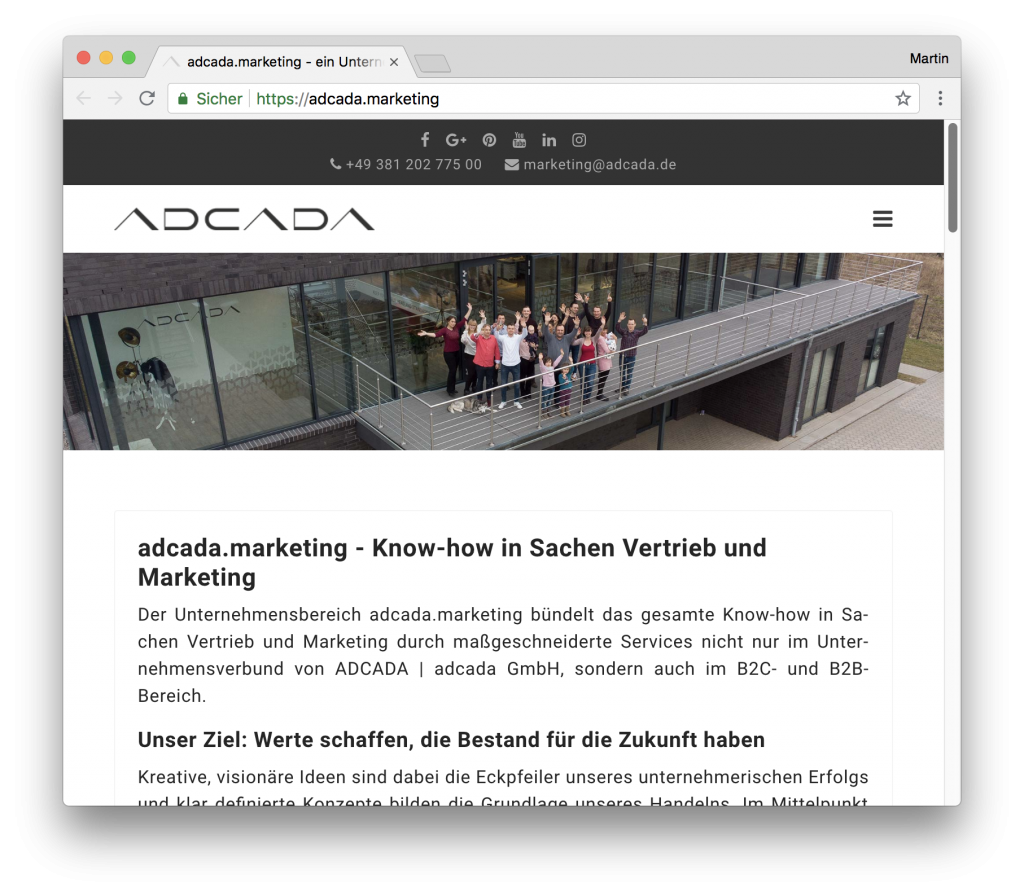Screen dimensions: 1024x896
Task: Open the hamburger navigation menu
Action: click(x=882, y=218)
